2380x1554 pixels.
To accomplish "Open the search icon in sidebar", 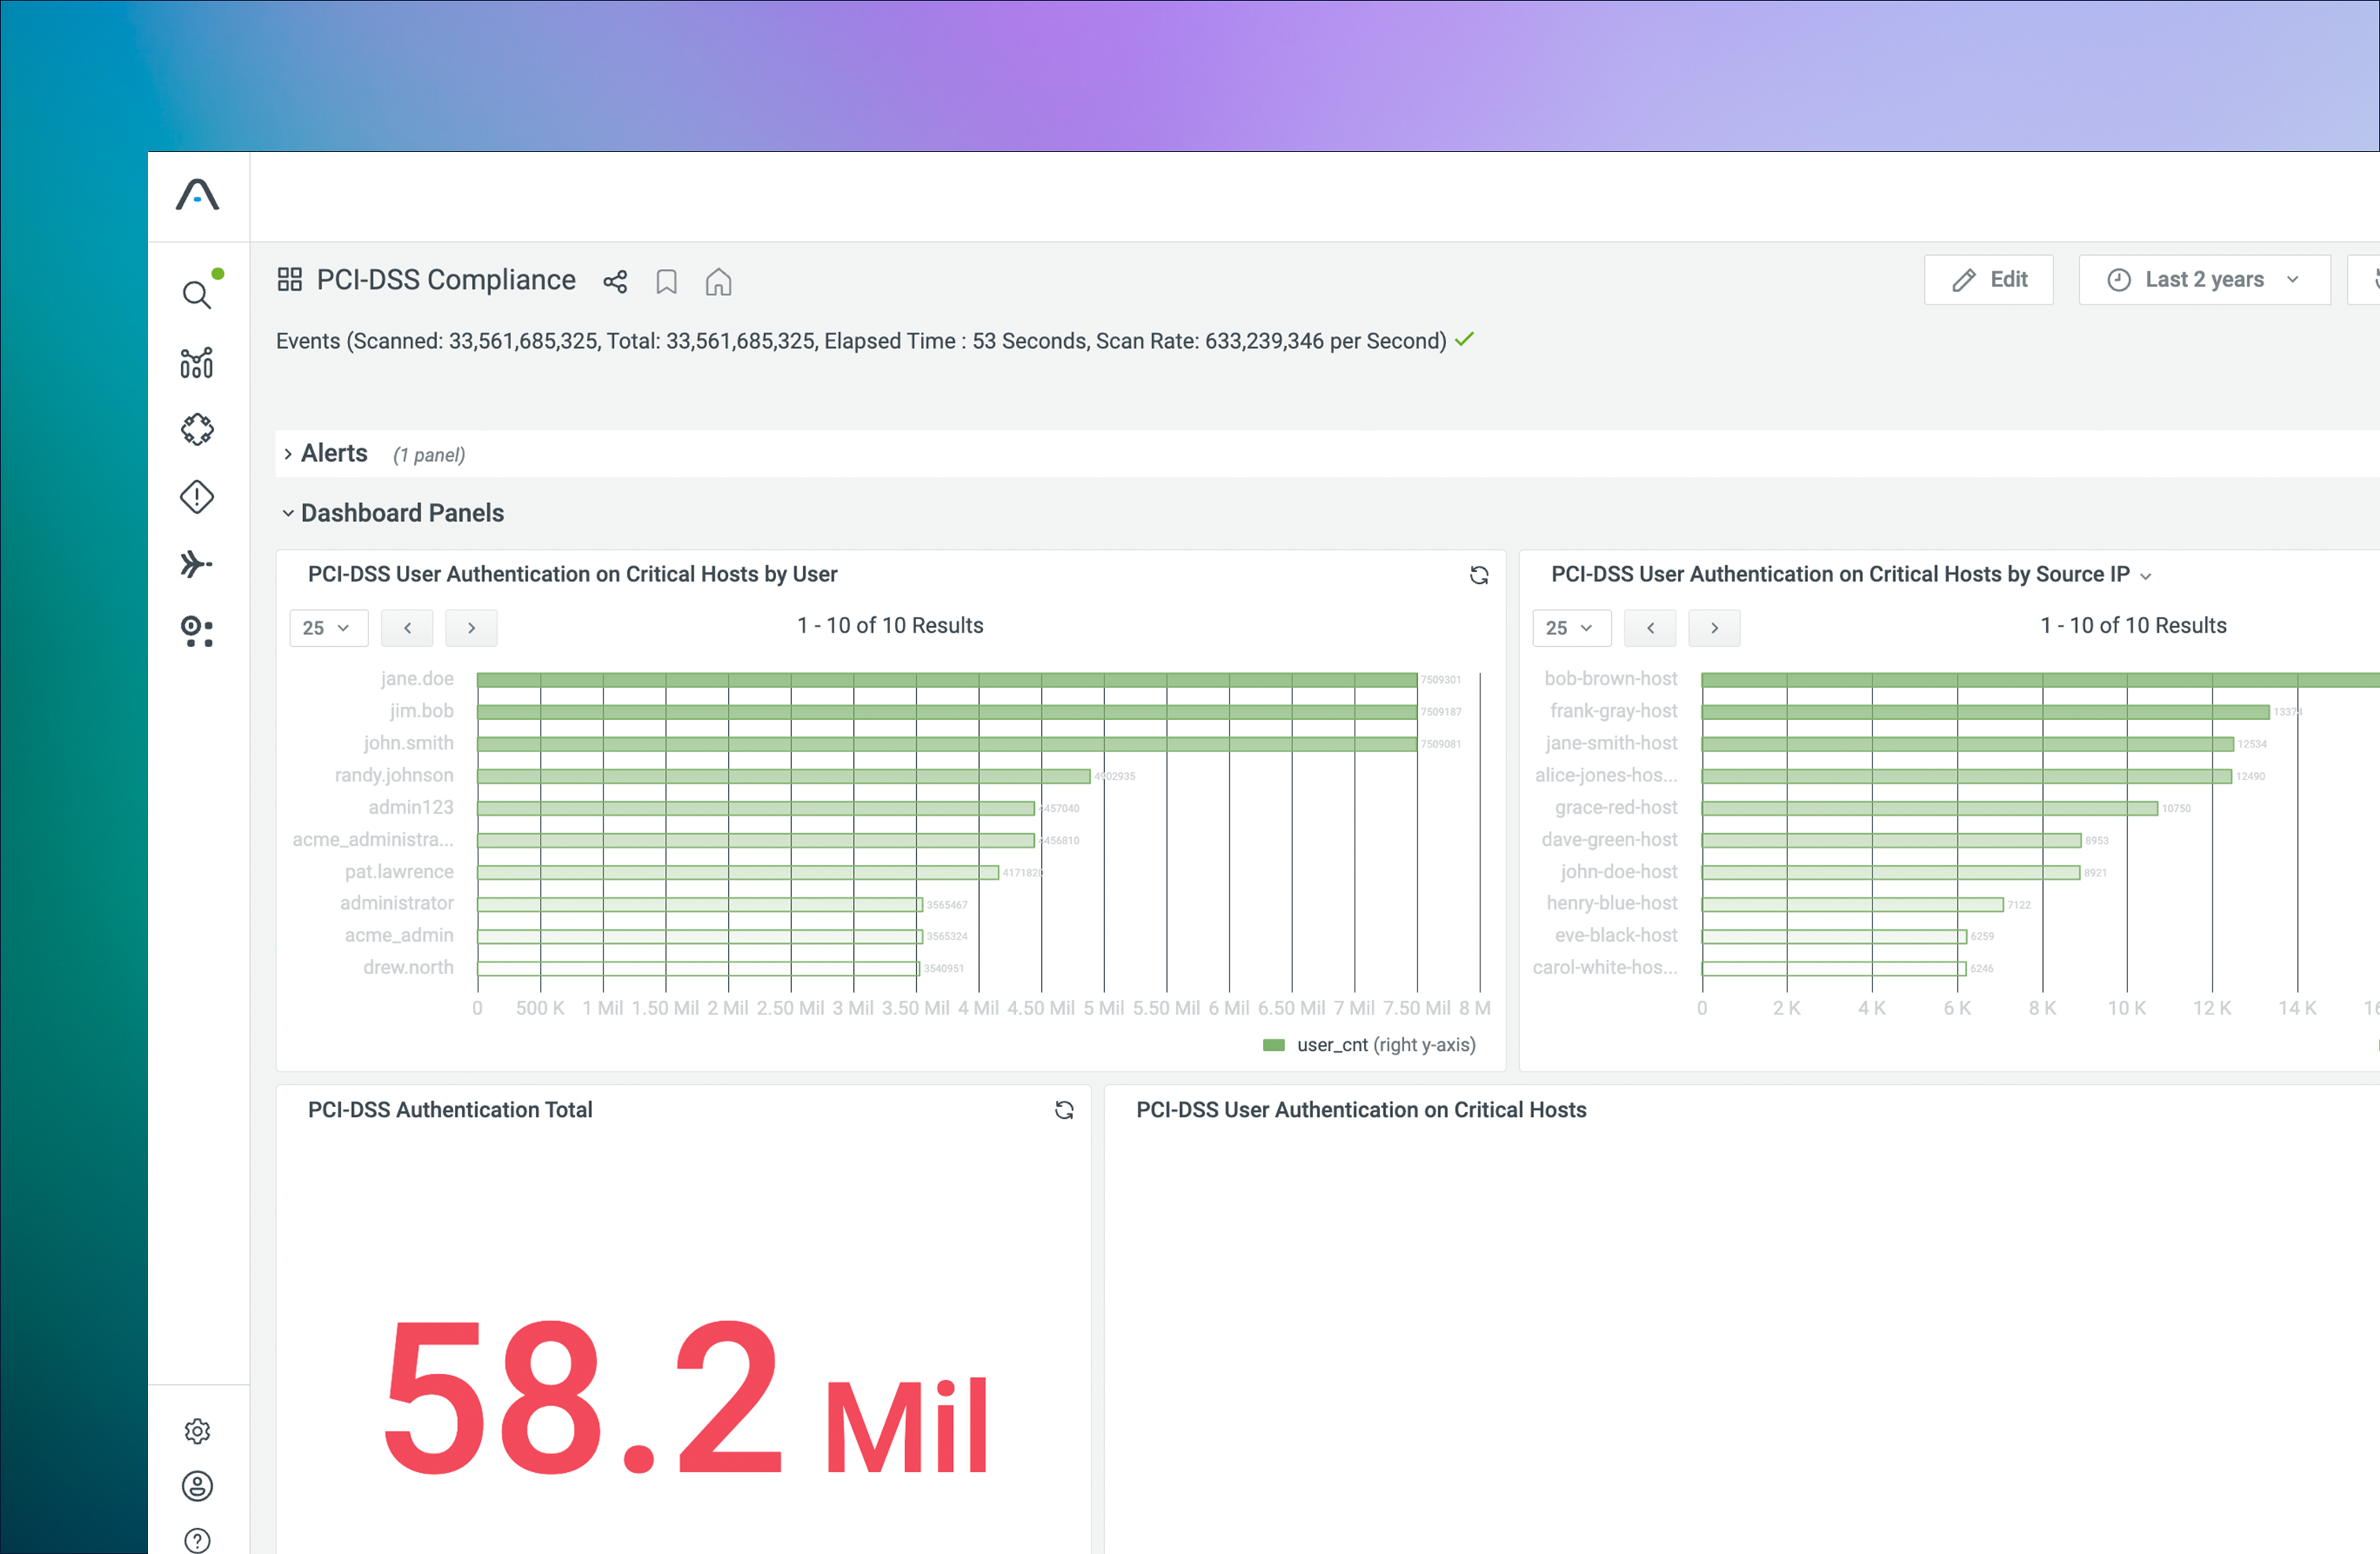I will pyautogui.click(x=197, y=295).
